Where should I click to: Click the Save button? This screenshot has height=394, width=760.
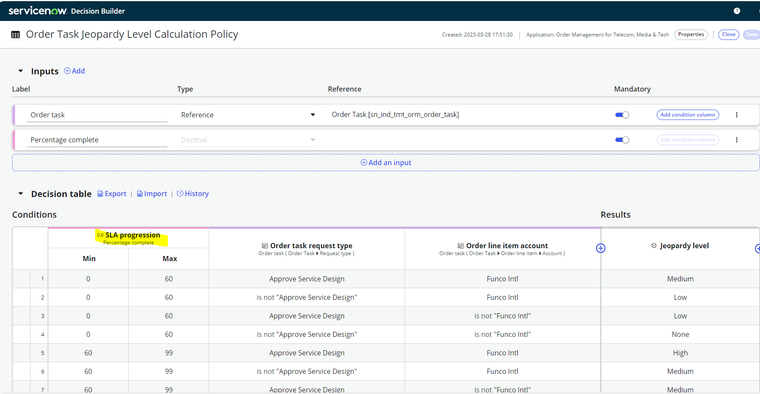pyautogui.click(x=751, y=34)
